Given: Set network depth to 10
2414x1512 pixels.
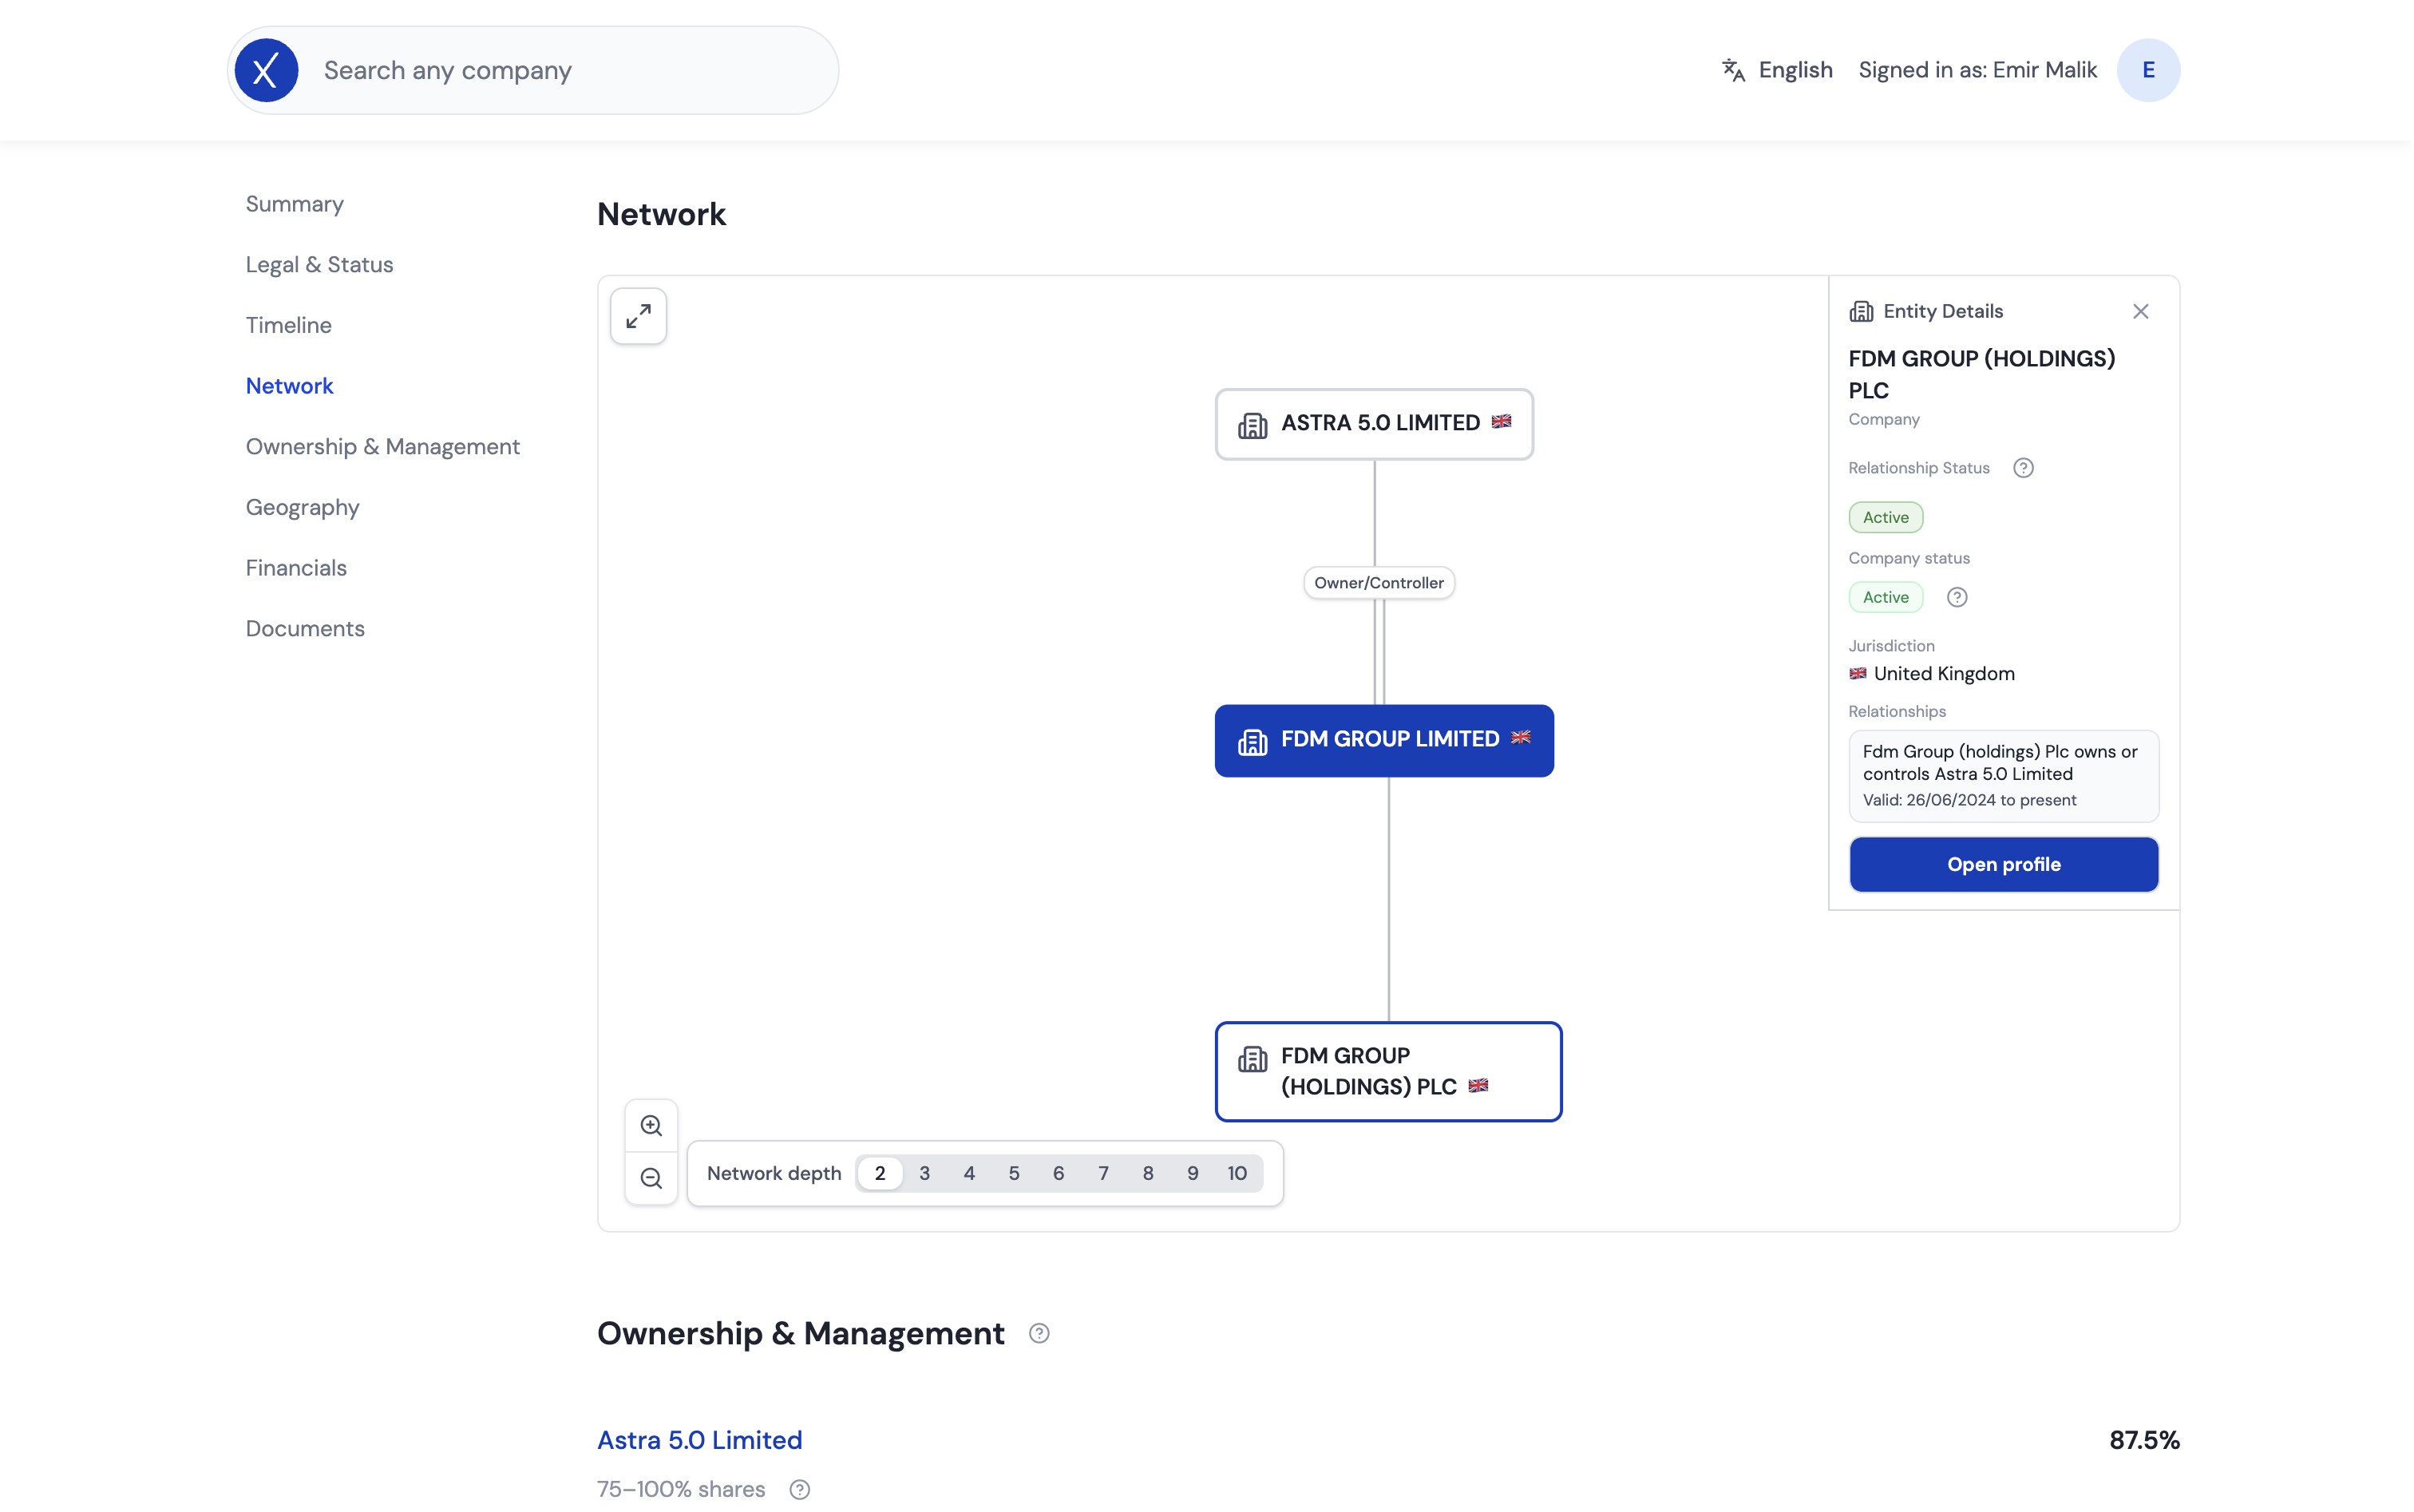Looking at the screenshot, I should pyautogui.click(x=1237, y=1173).
